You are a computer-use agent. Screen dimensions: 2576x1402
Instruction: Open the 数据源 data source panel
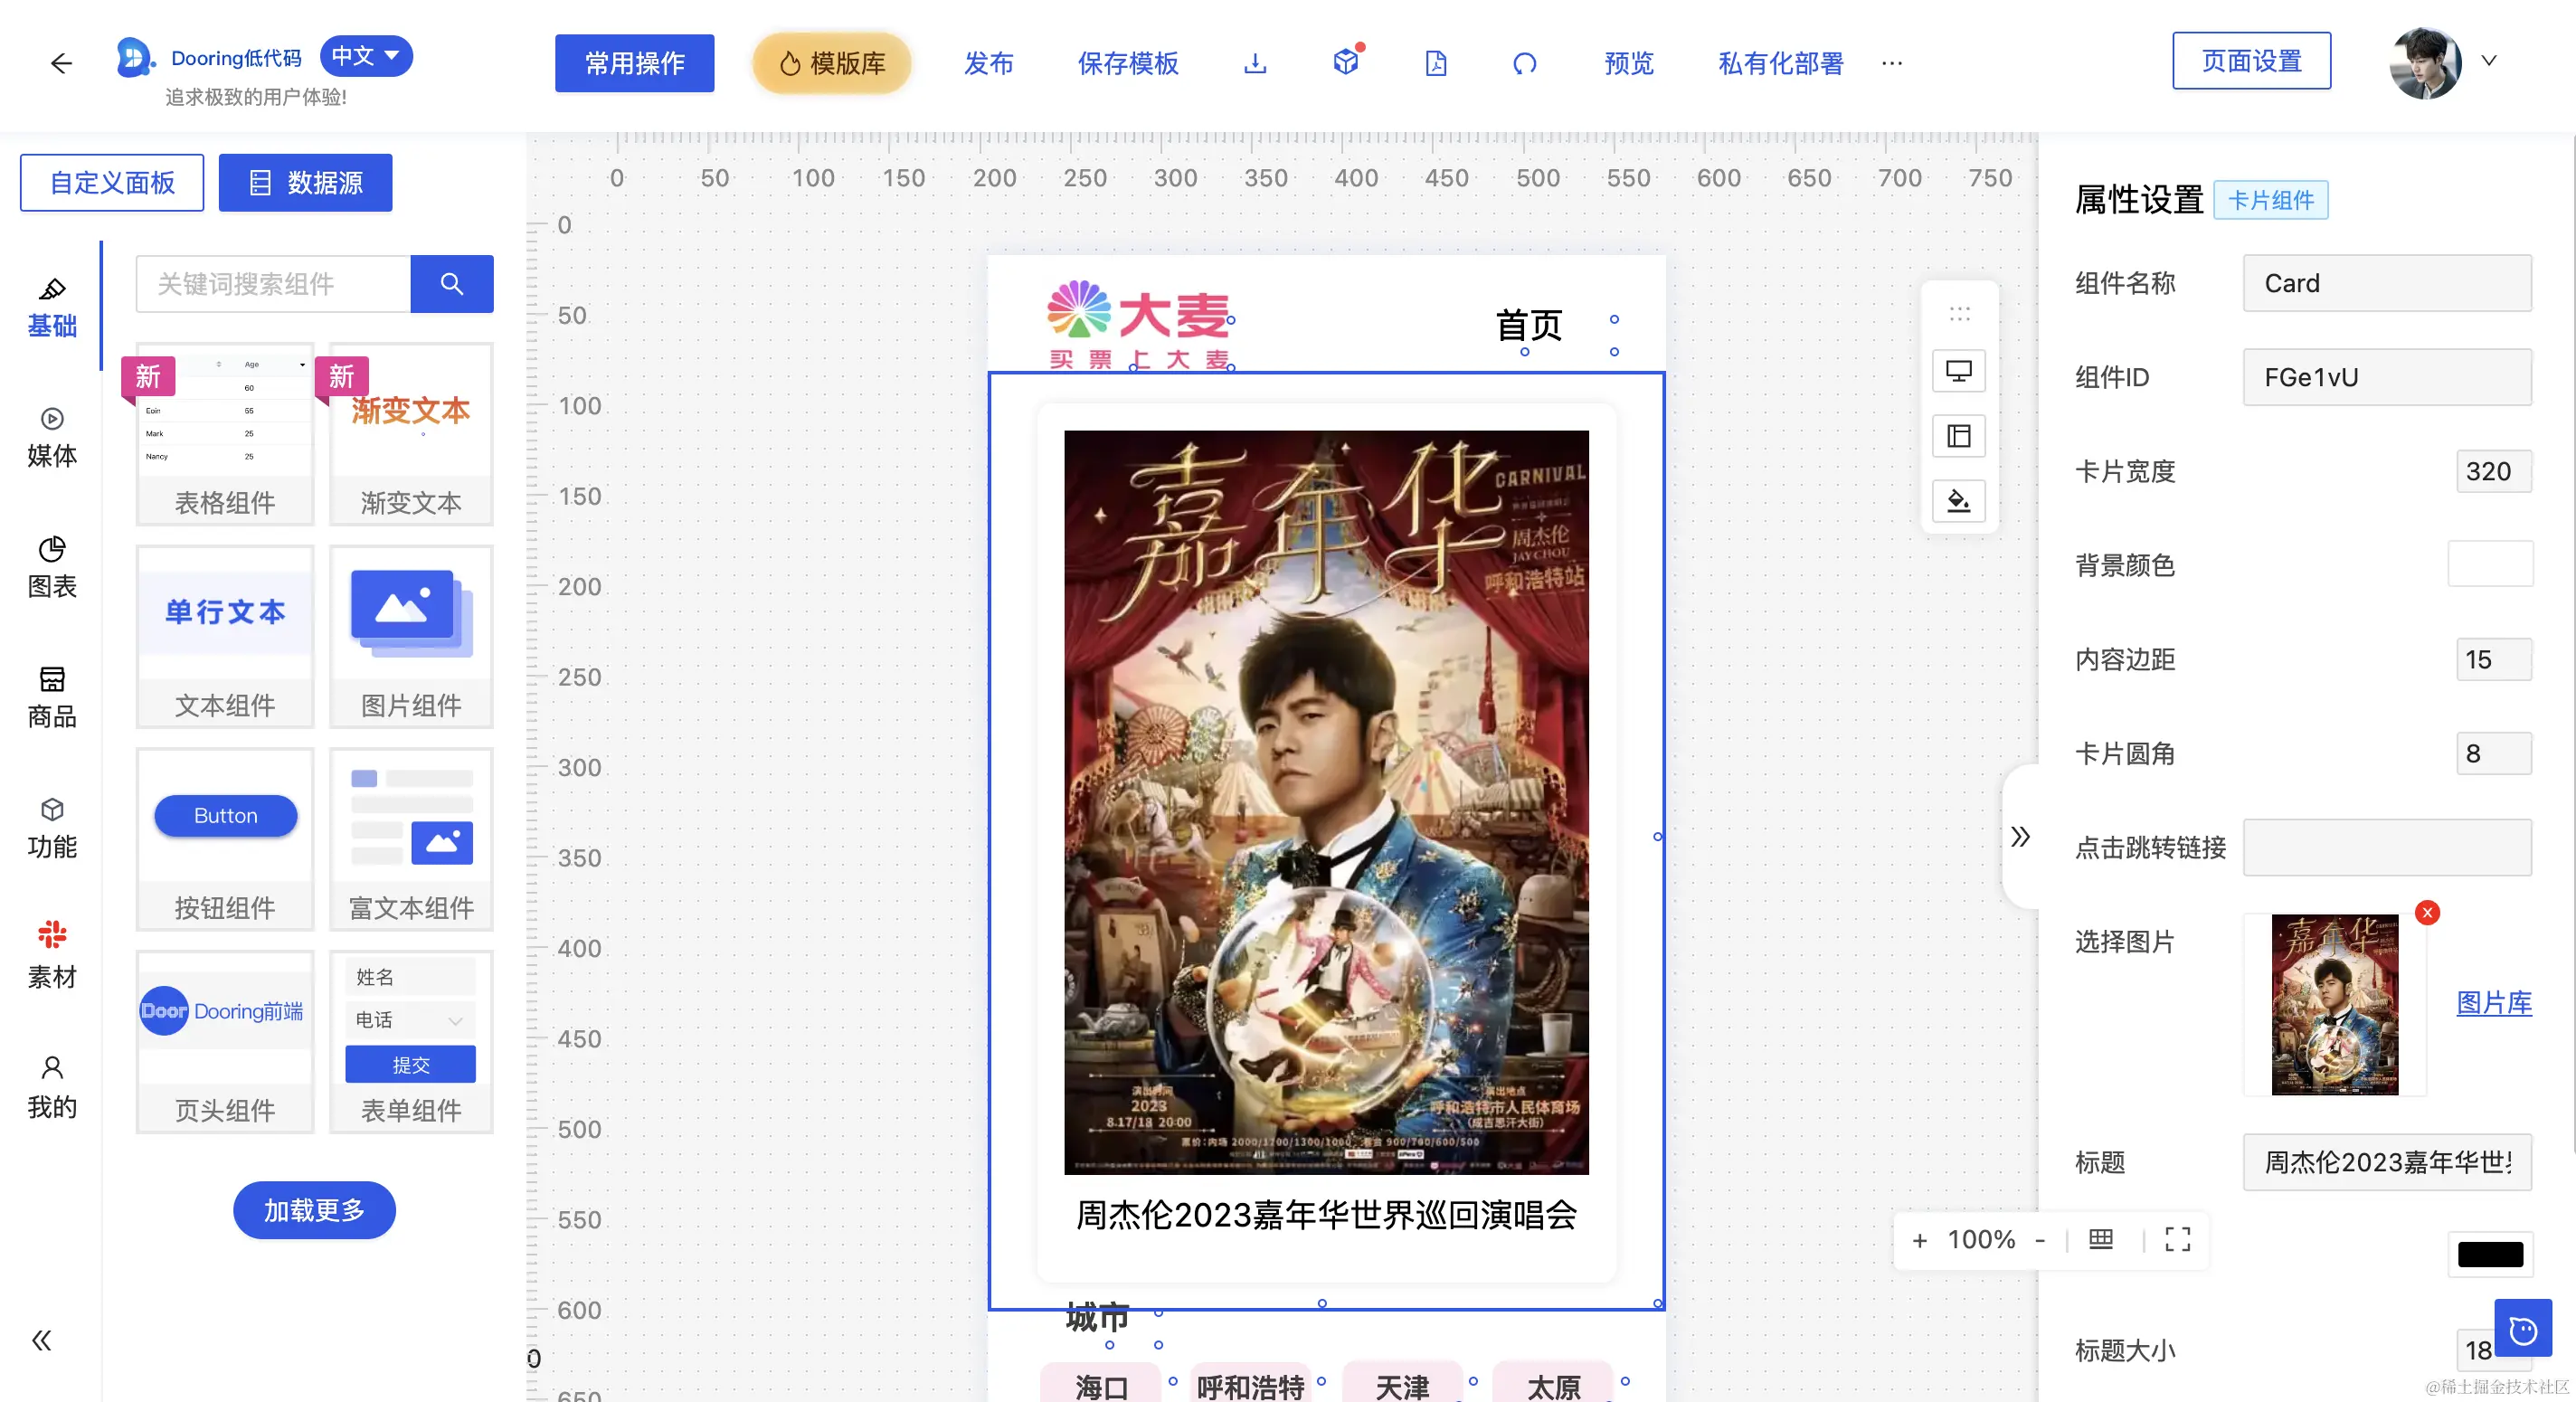pos(305,182)
